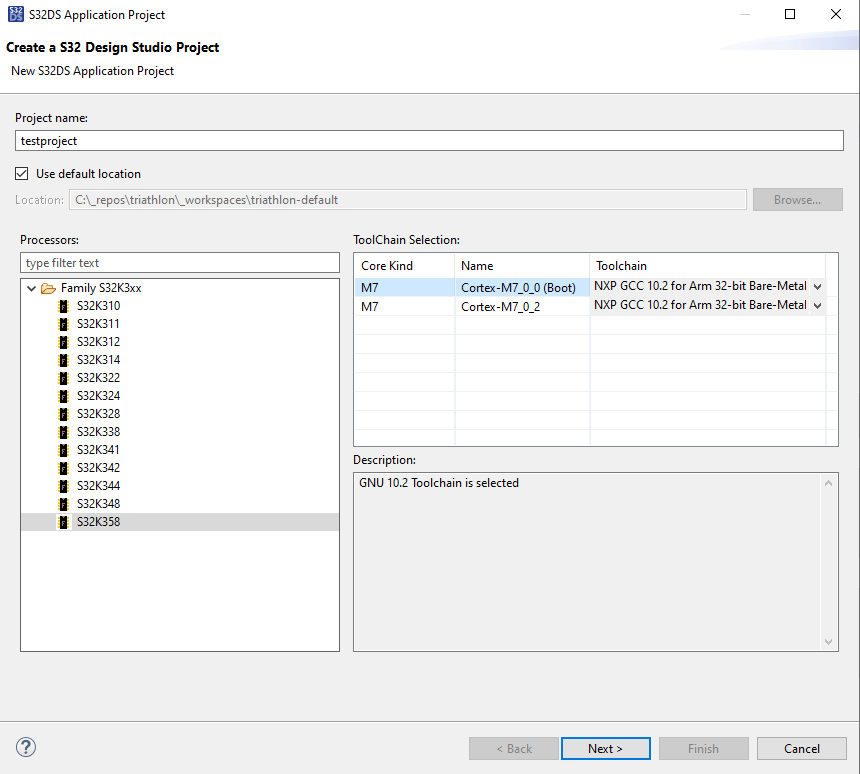Collapse the Family S32K3xx tree node

(x=31, y=287)
